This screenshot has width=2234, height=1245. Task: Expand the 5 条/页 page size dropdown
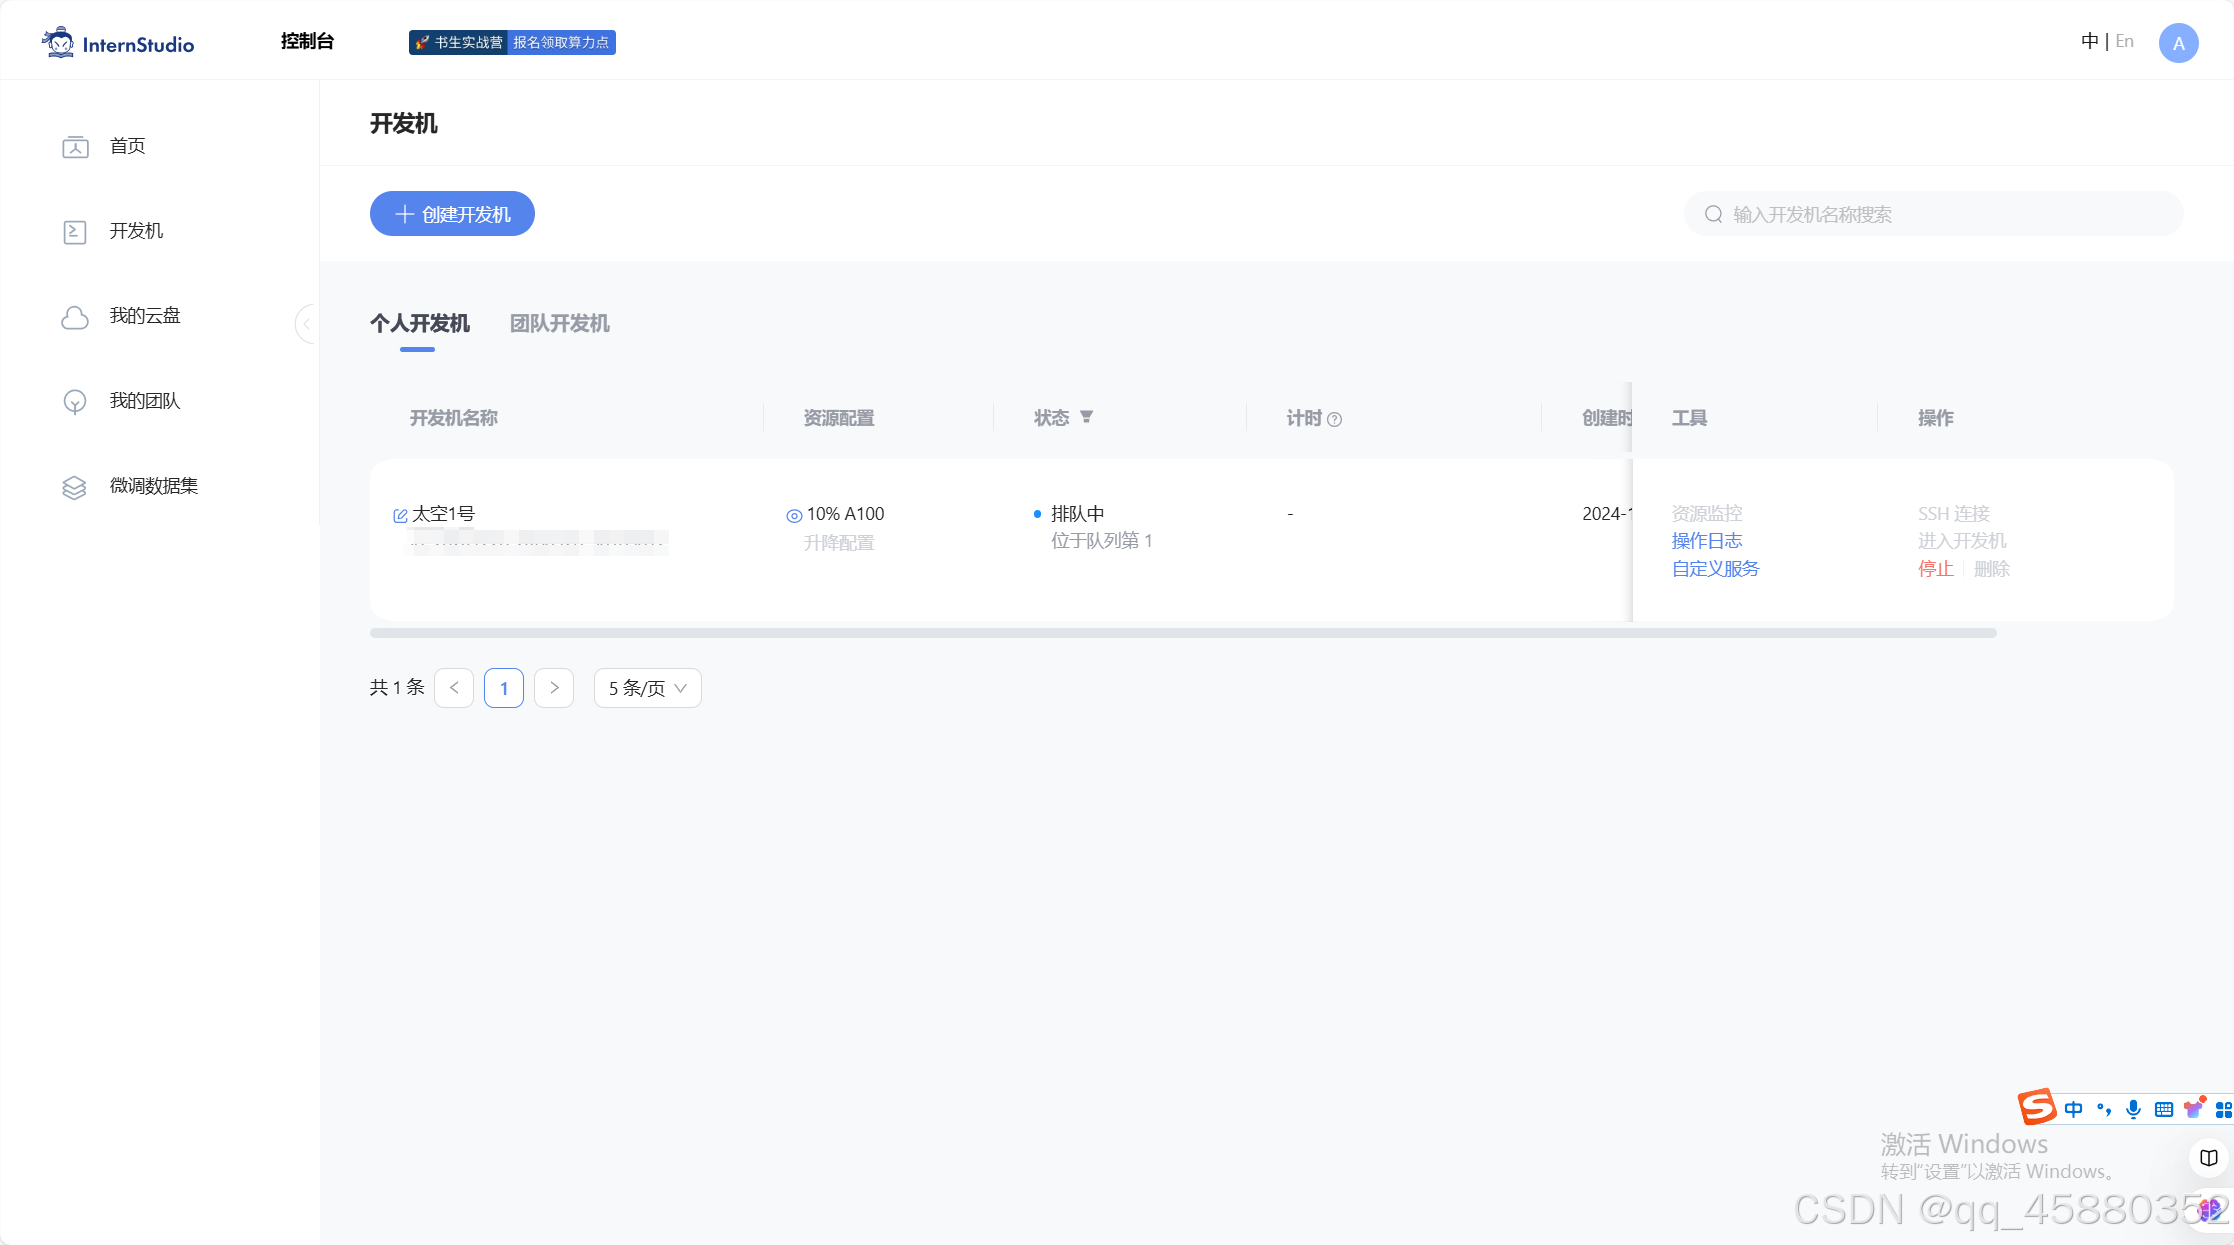click(647, 688)
